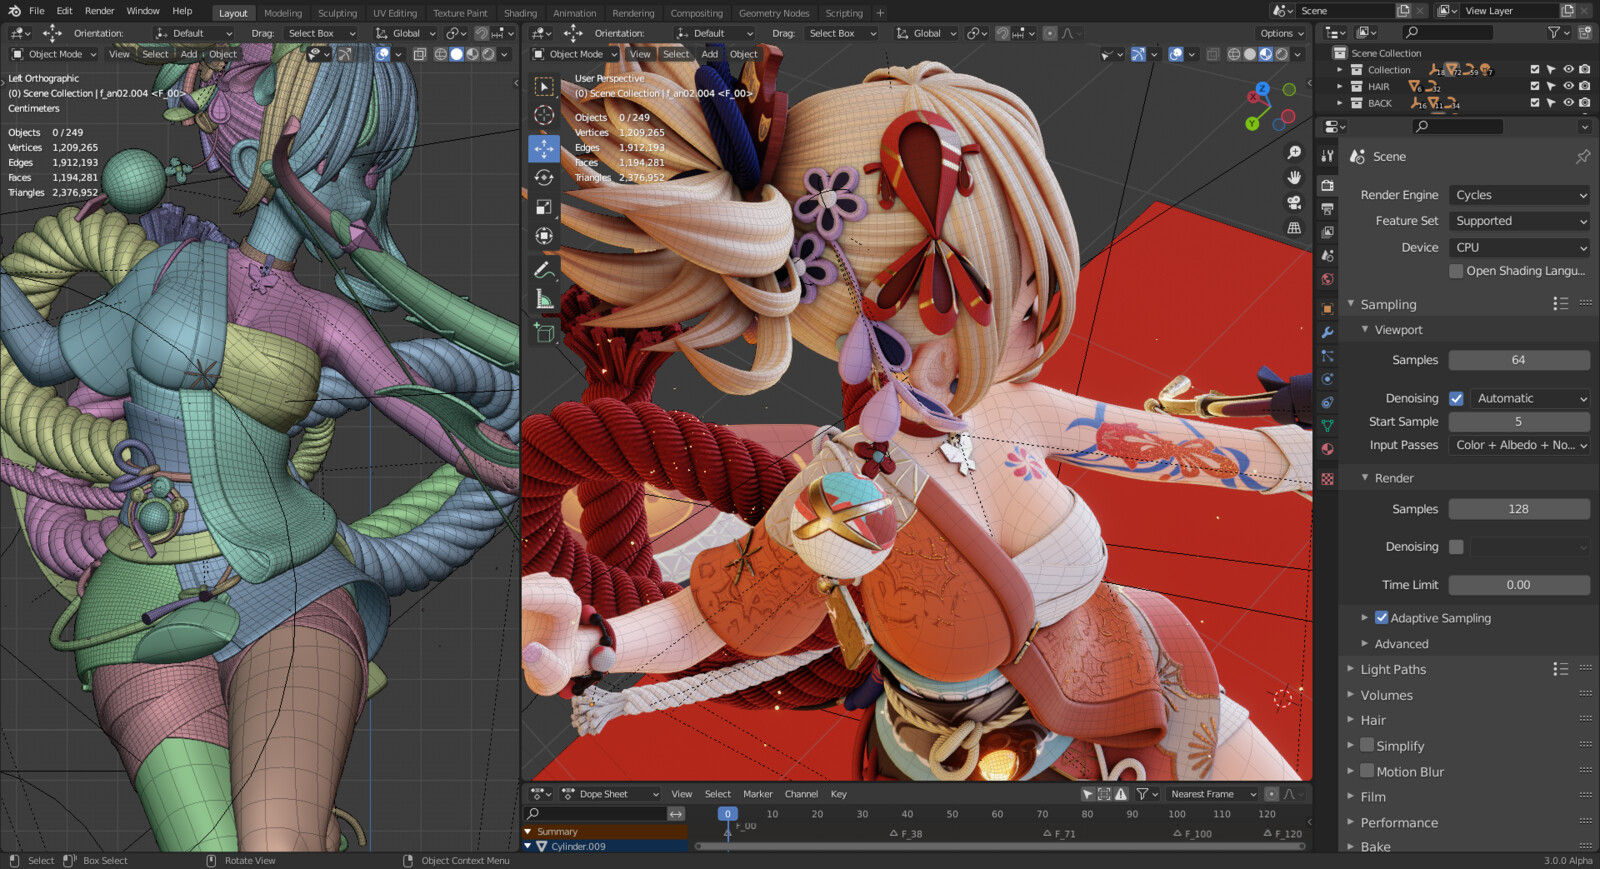The image size is (1600, 869).
Task: Switch to Shading workspace tab
Action: click(x=520, y=13)
